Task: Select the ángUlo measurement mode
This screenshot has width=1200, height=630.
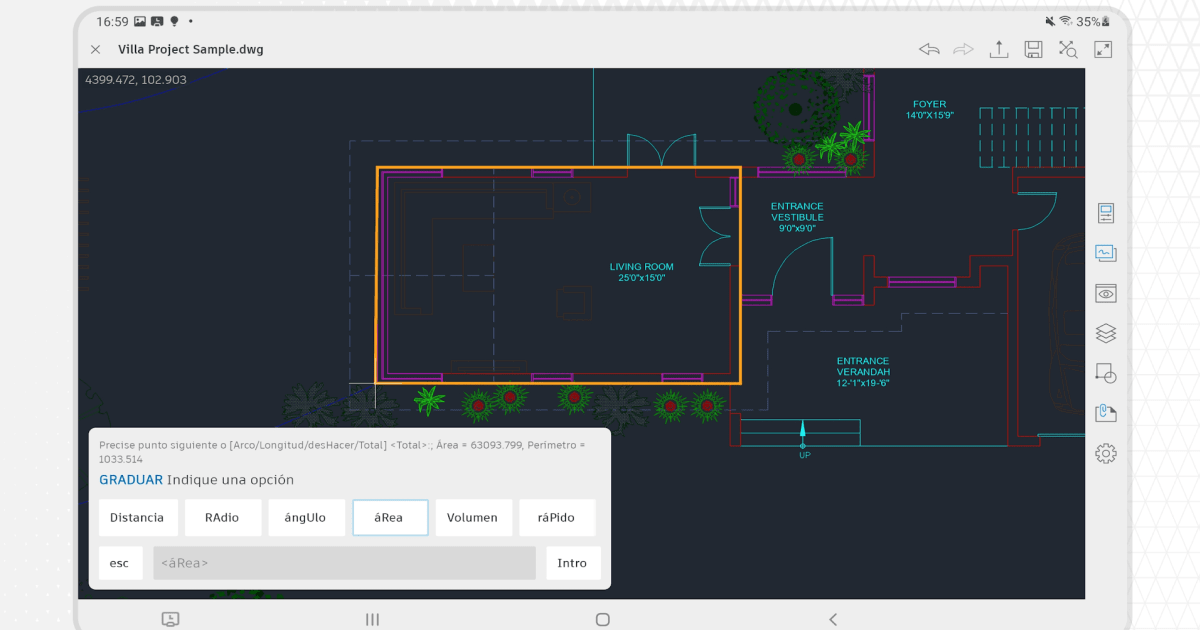Action: [307, 517]
